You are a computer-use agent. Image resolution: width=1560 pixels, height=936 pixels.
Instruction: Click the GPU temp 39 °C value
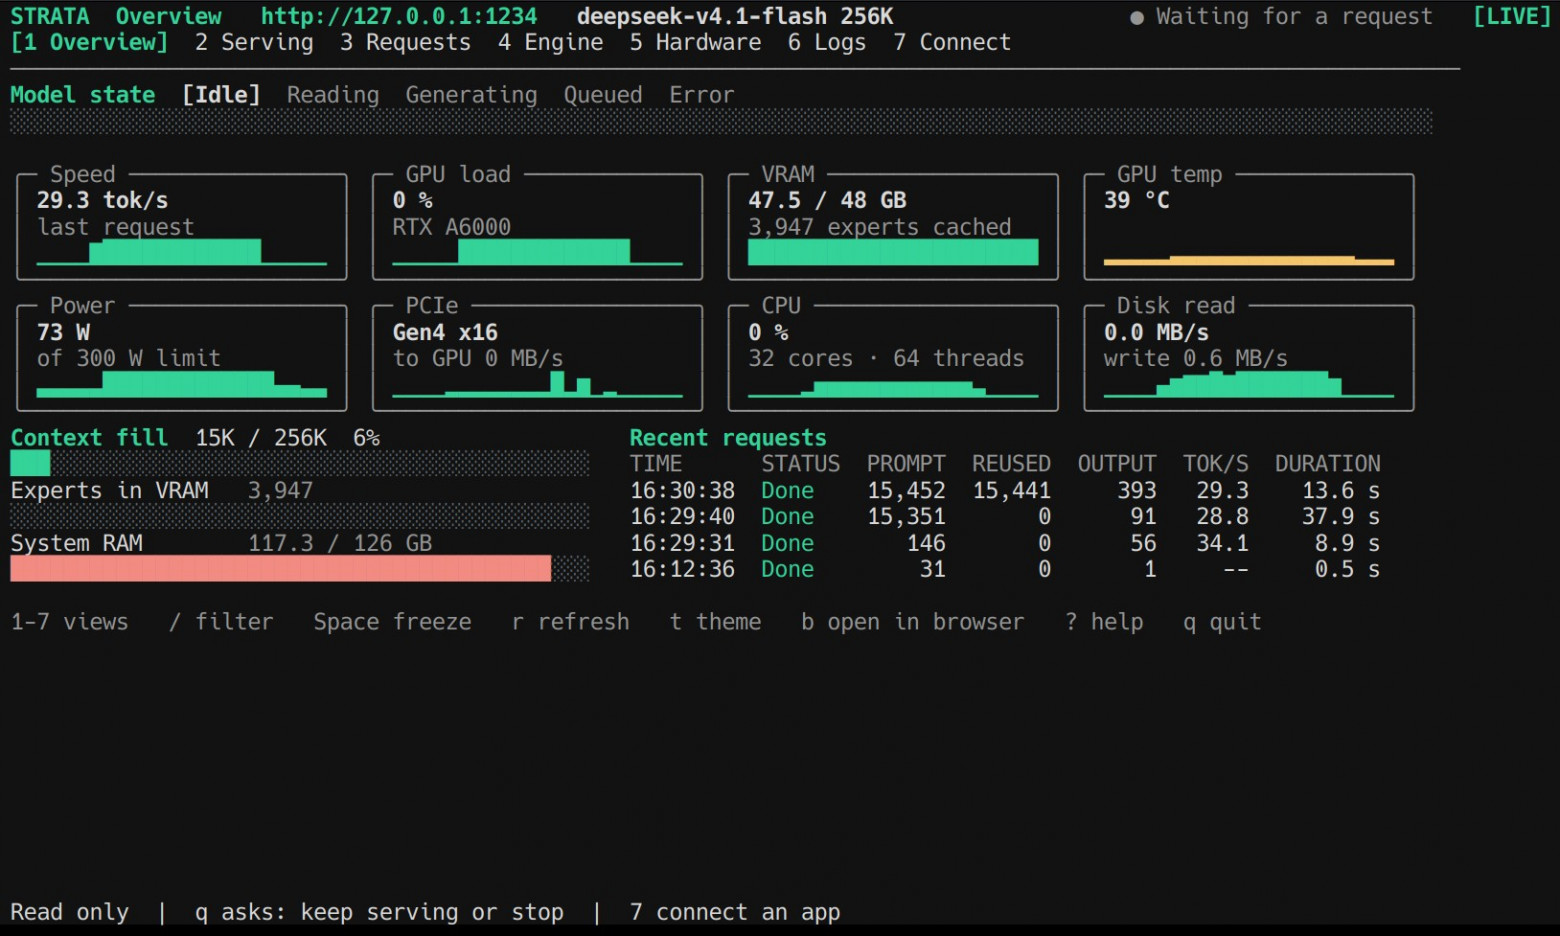(x=1137, y=201)
